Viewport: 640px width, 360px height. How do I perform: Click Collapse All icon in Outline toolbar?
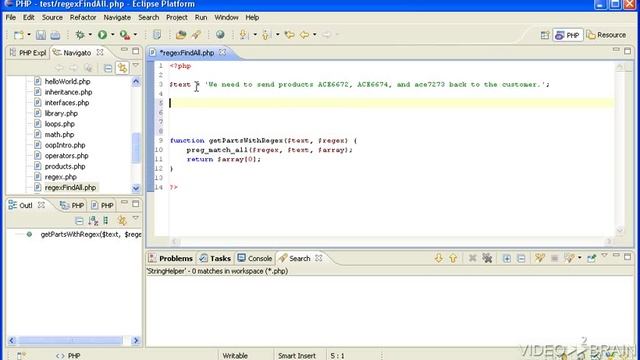[79, 221]
